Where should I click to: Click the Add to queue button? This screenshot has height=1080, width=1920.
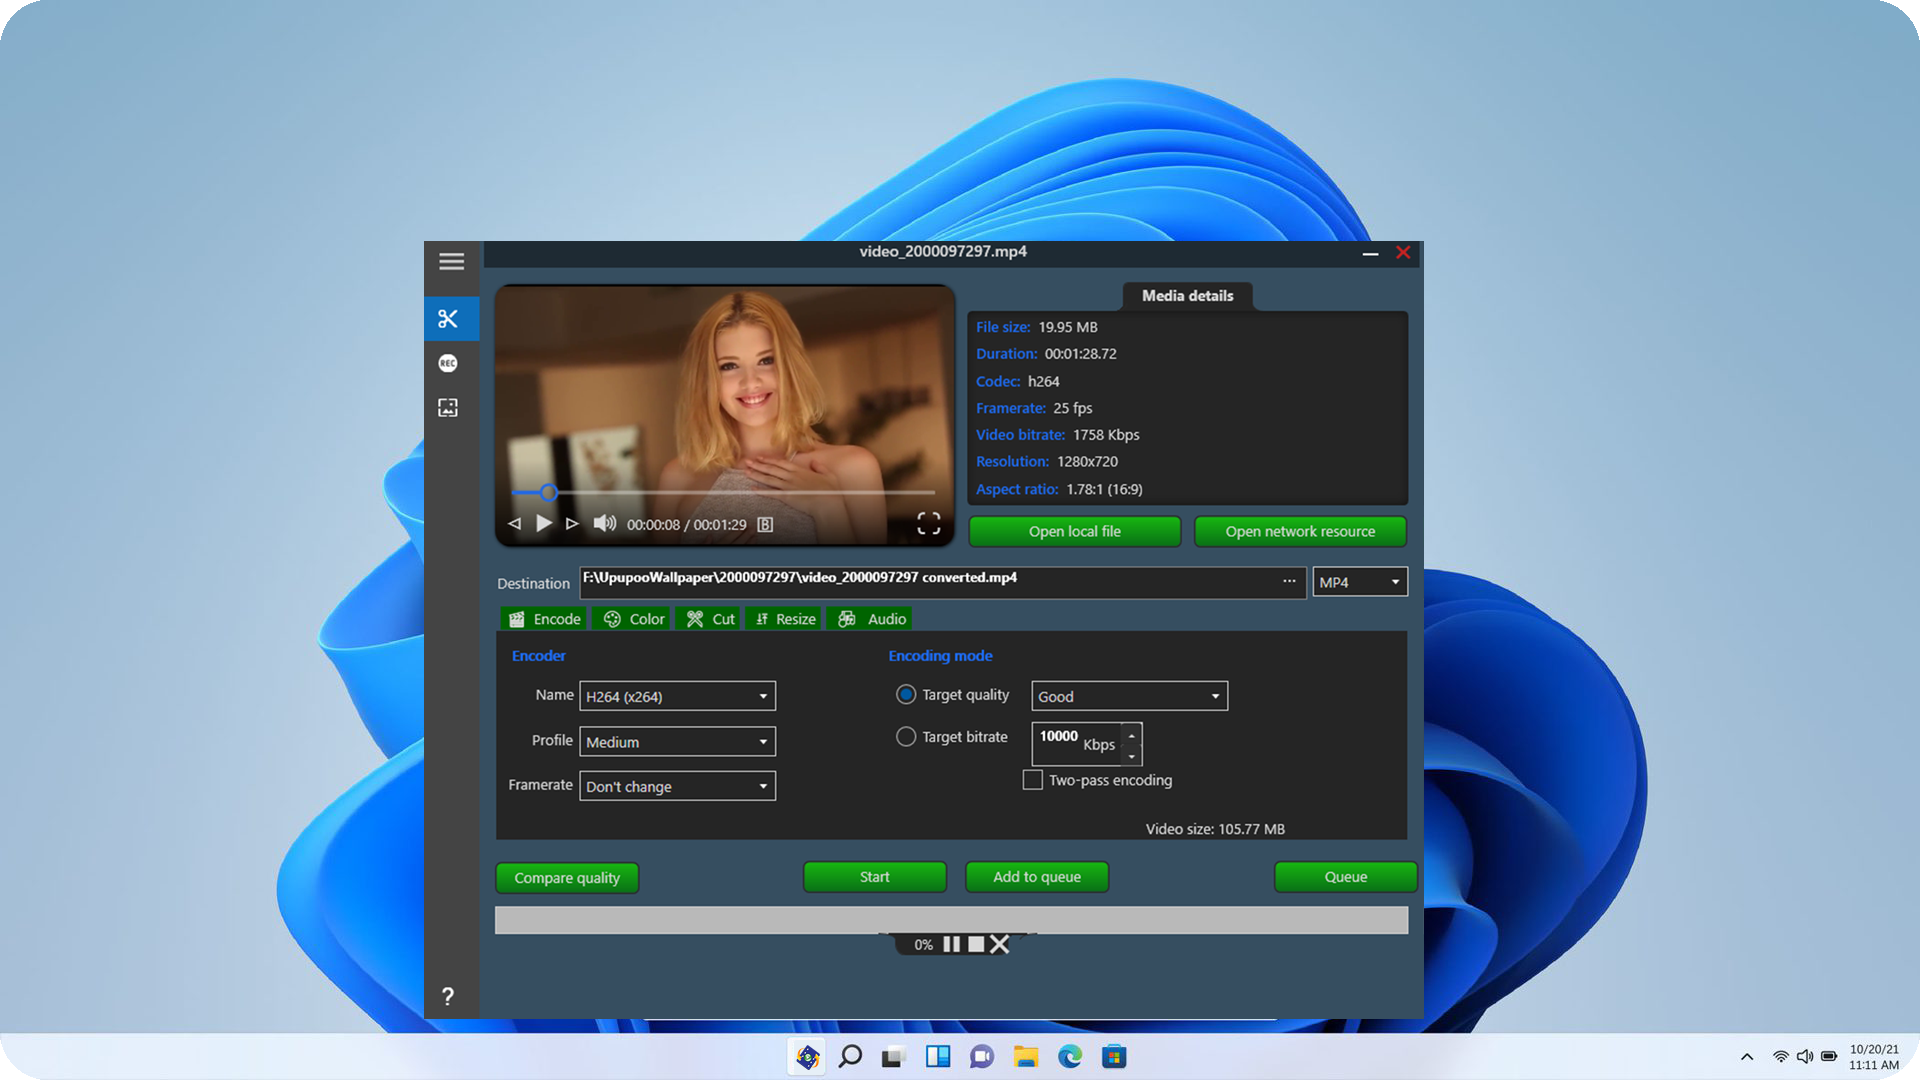[1036, 877]
